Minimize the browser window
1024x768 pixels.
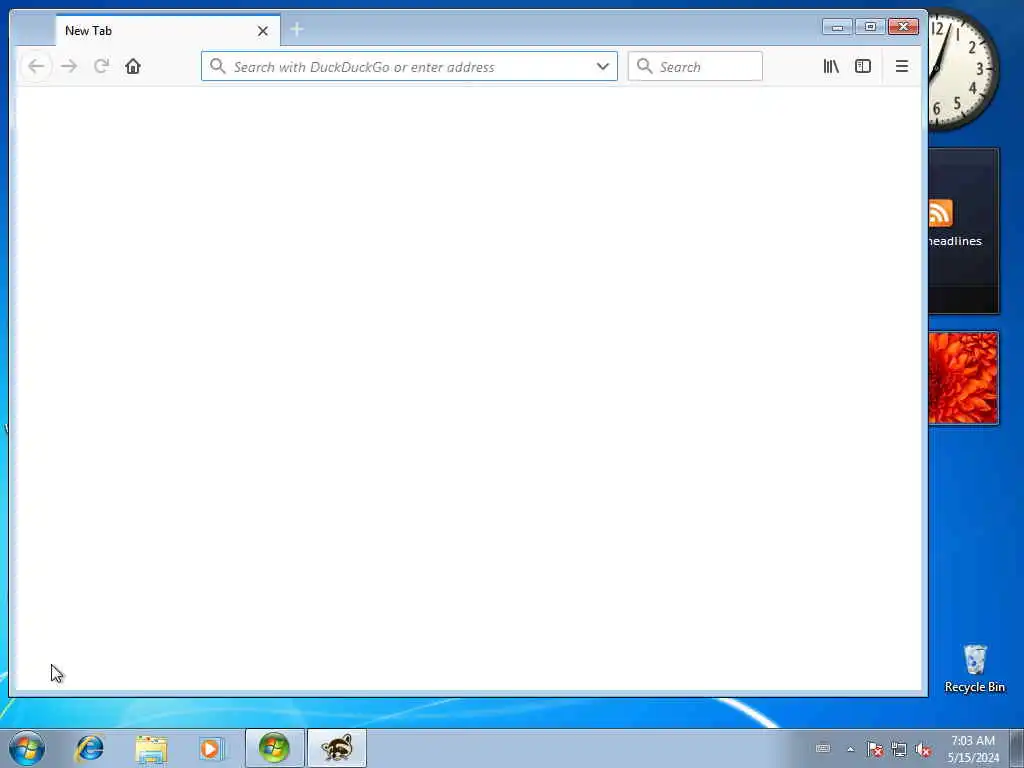pos(837,27)
